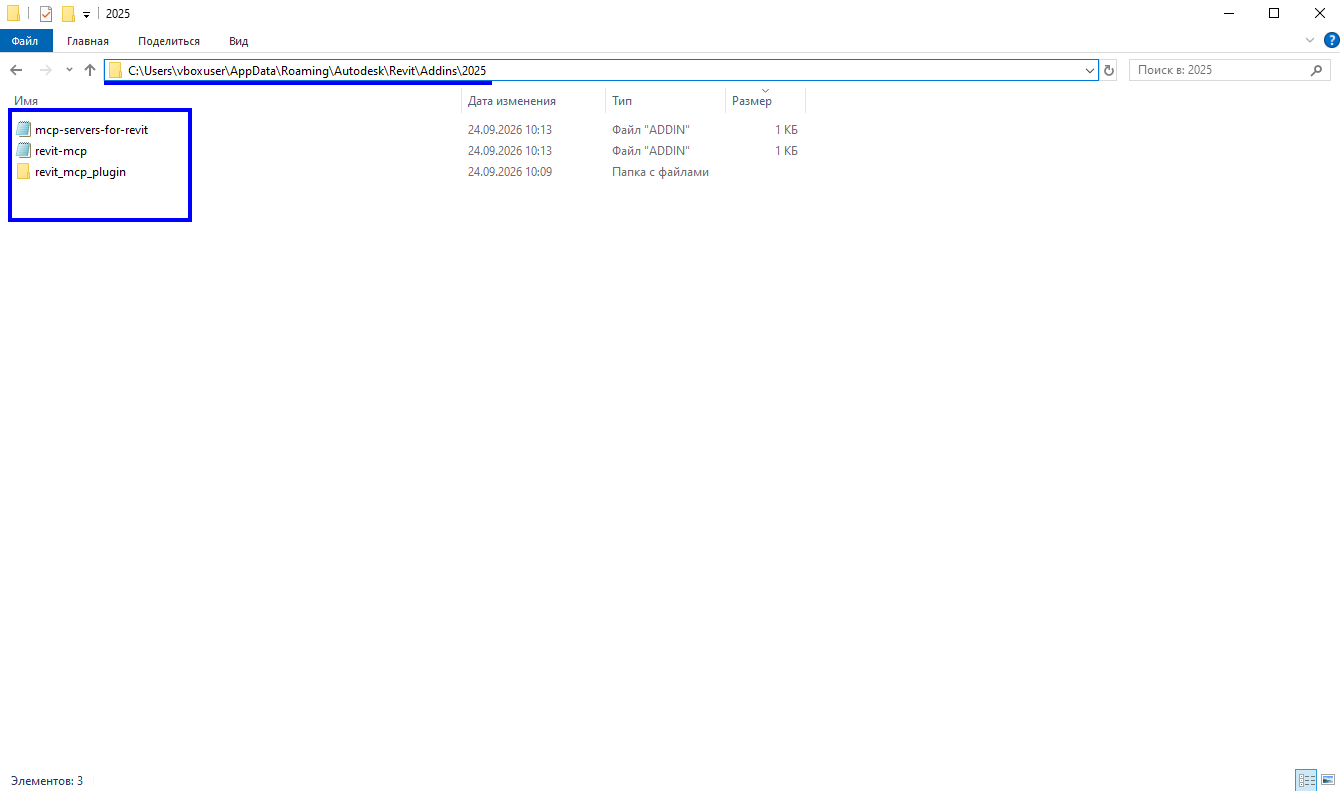Select the revit_mcp_plugin folder name

(80, 172)
